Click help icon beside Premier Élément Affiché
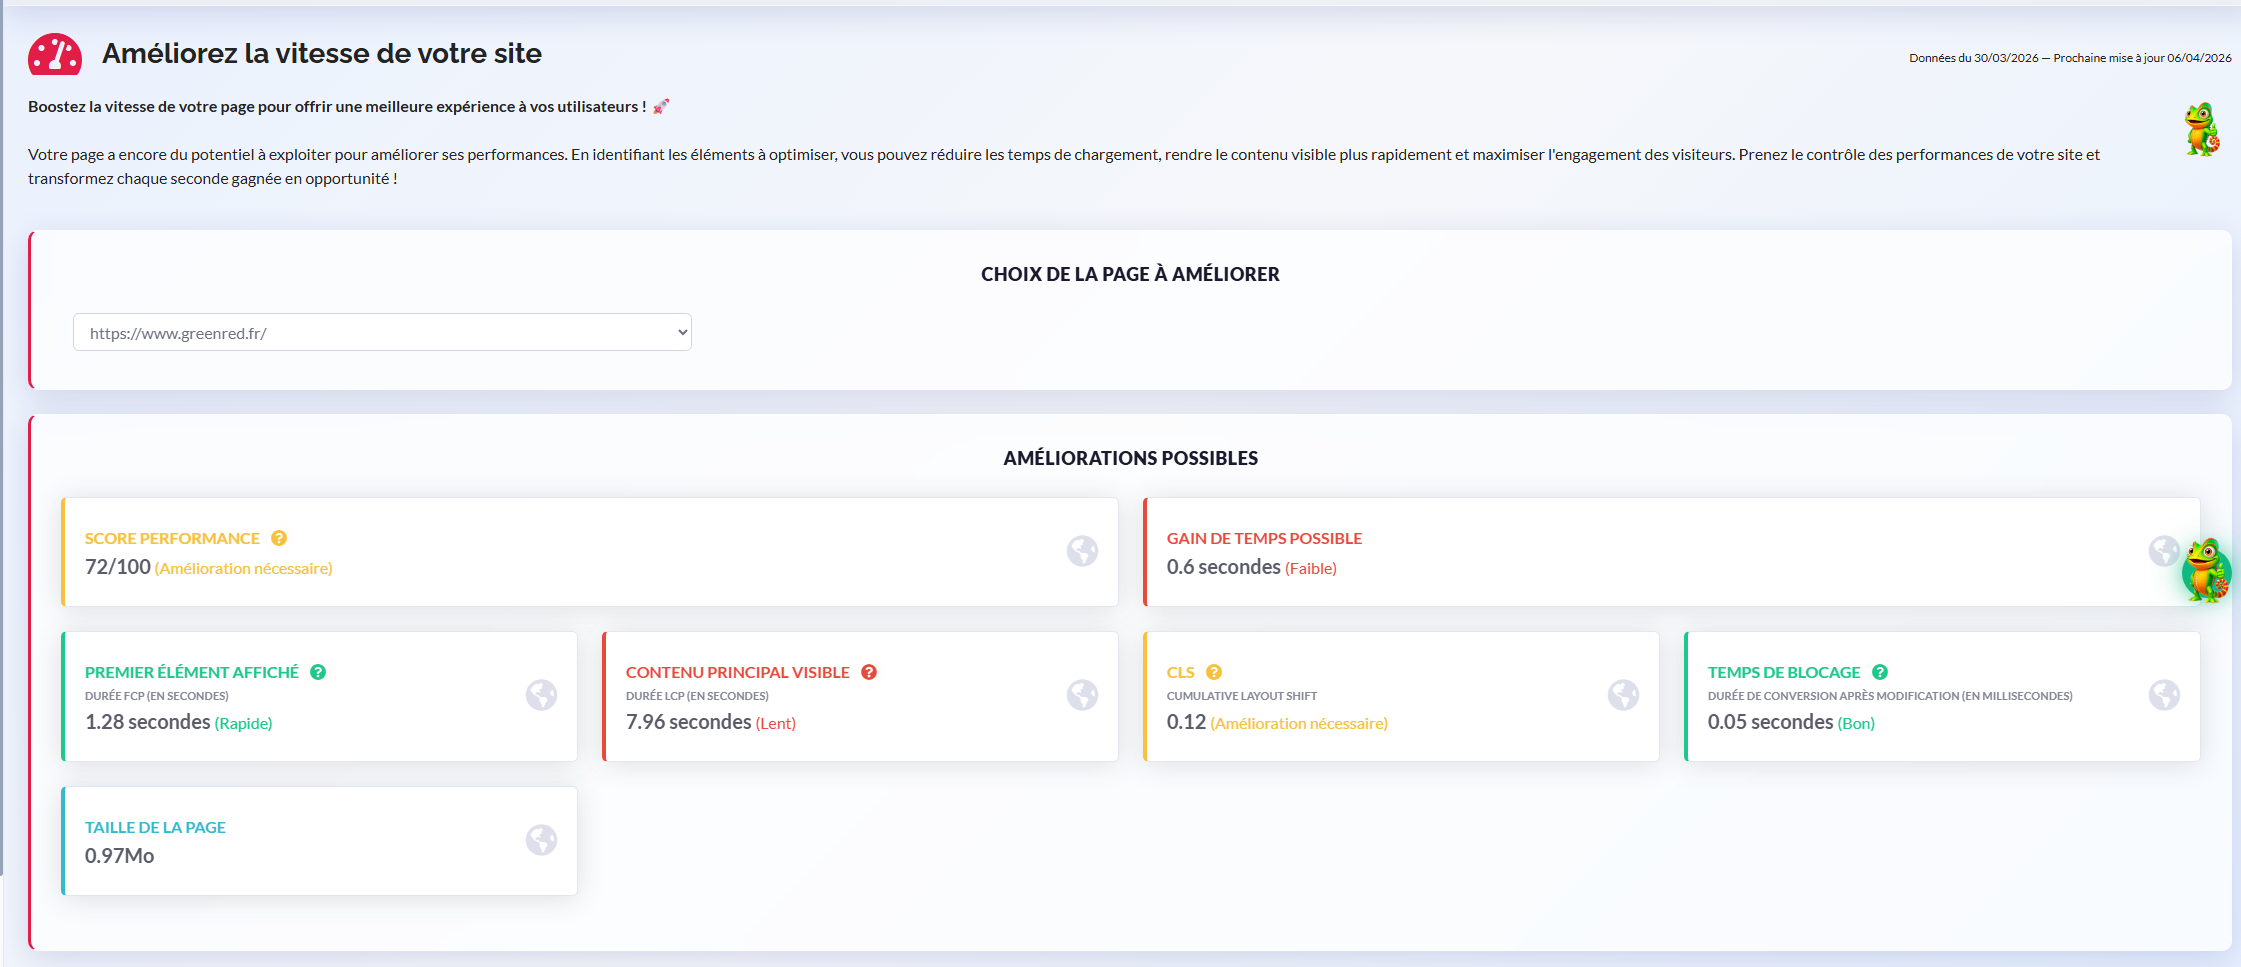The width and height of the screenshot is (2241, 967). coord(318,672)
